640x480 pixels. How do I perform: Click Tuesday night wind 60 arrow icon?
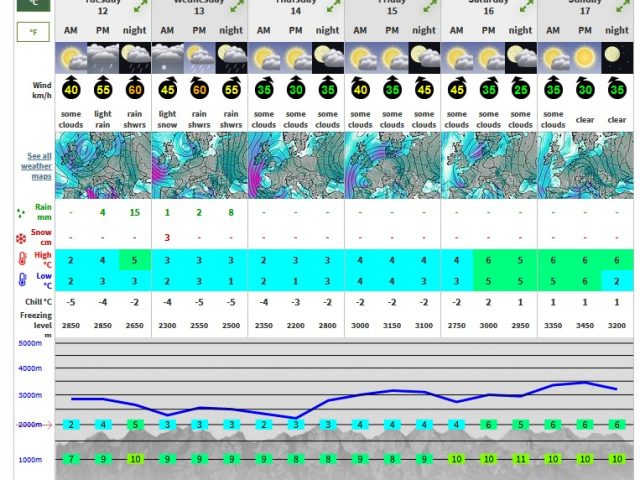point(135,88)
